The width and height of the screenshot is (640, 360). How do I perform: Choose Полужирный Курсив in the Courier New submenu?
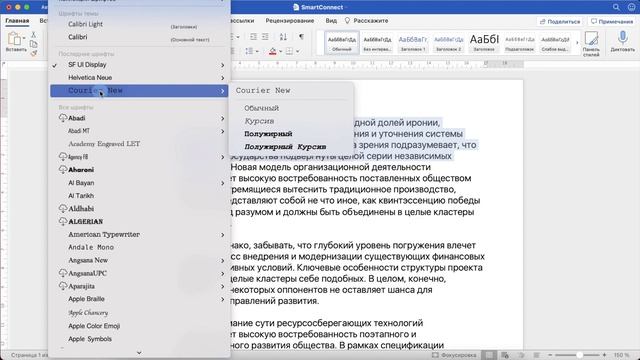[285, 147]
